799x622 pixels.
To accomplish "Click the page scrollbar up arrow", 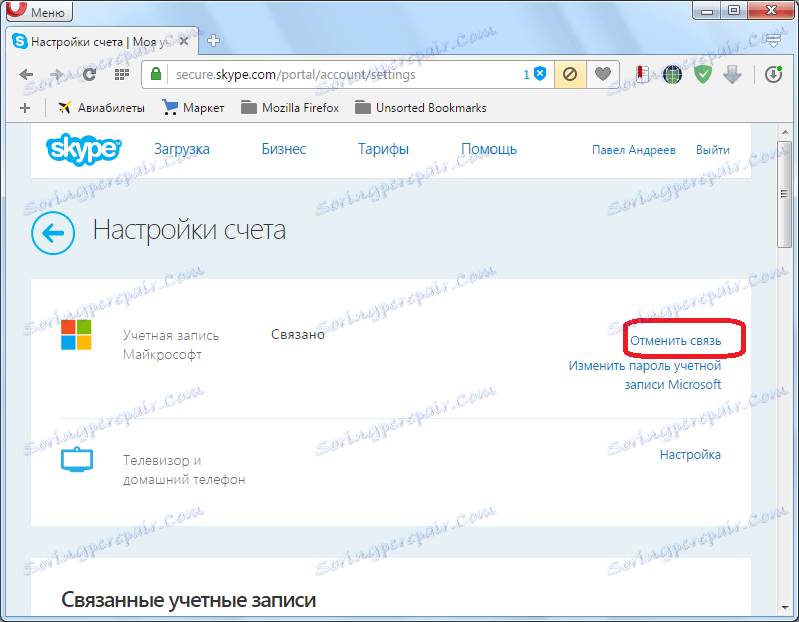I will [785, 132].
